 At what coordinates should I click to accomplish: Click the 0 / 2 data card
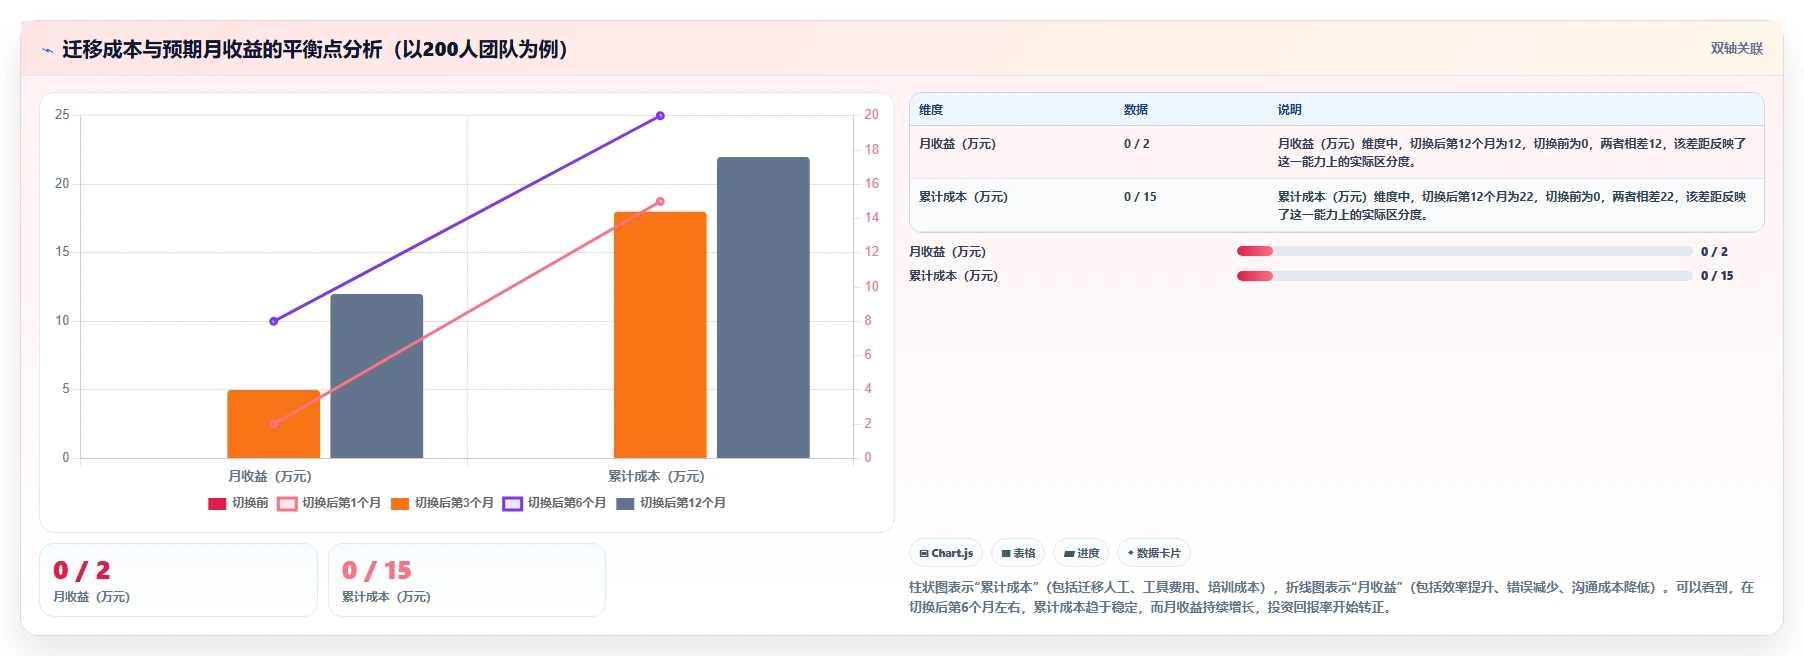[x=178, y=580]
